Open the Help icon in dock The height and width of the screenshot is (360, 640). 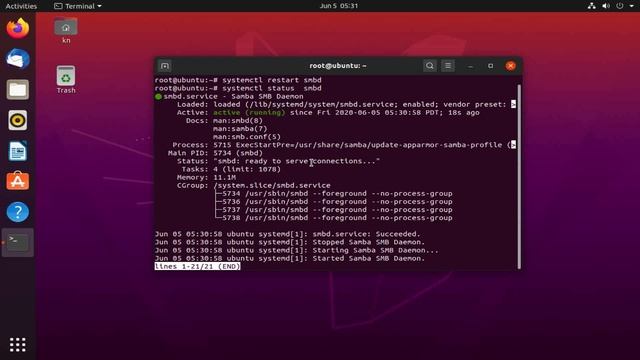pyautogui.click(x=18, y=212)
